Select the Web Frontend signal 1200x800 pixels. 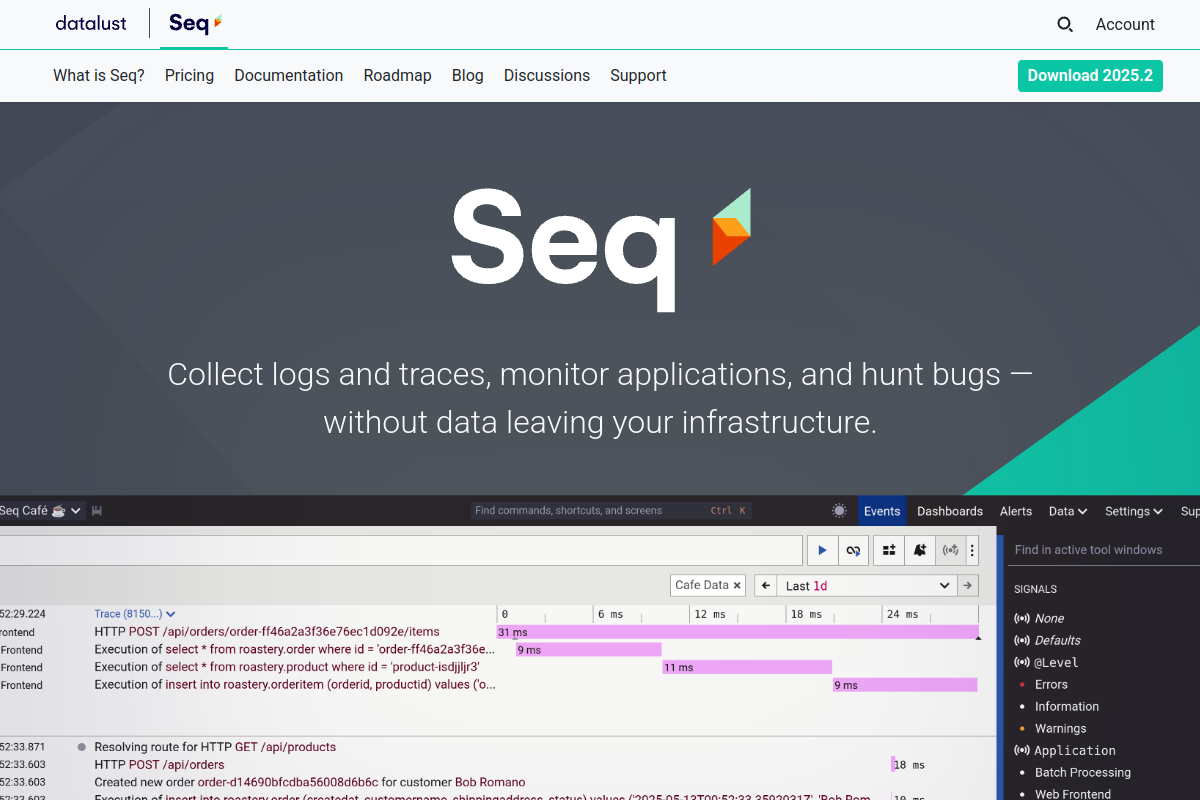point(1073,794)
